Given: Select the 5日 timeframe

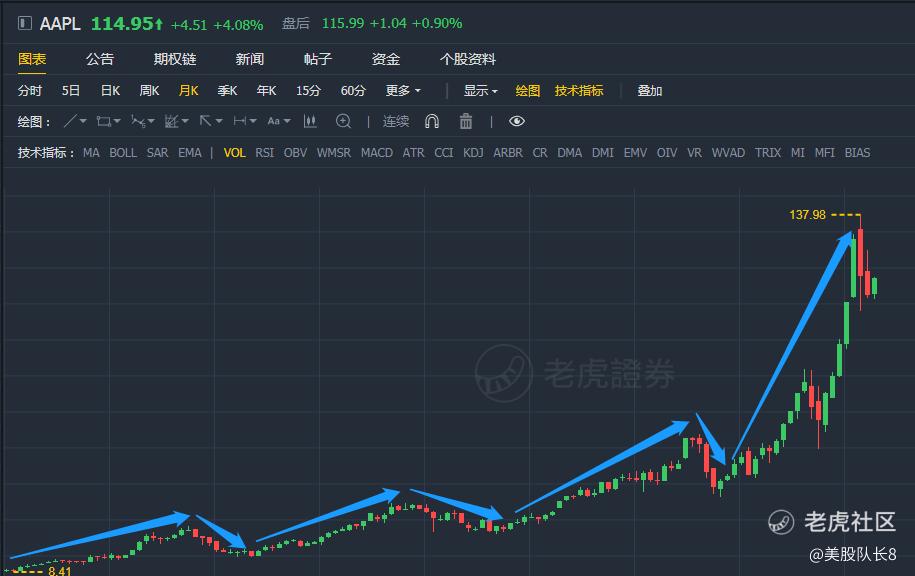Looking at the screenshot, I should point(71,90).
